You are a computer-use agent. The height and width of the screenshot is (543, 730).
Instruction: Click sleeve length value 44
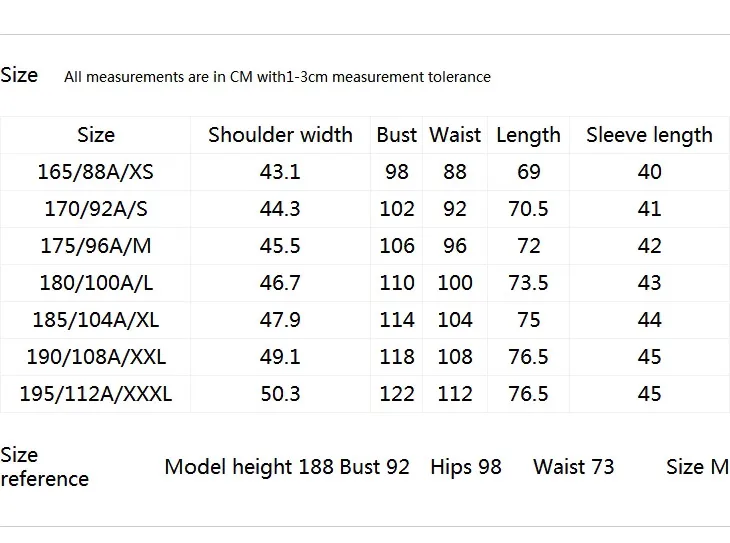[649, 319]
